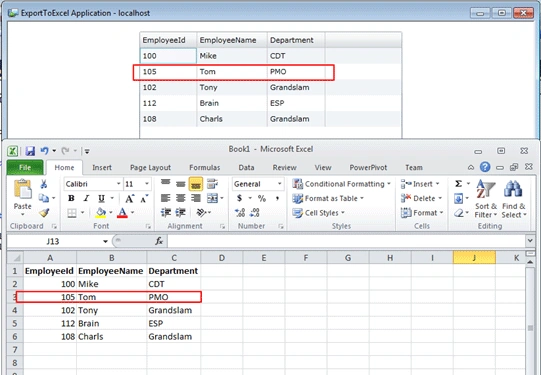Expand the Conditional Formatting menu
Viewport: 541px width, 375px height.
pos(341,184)
